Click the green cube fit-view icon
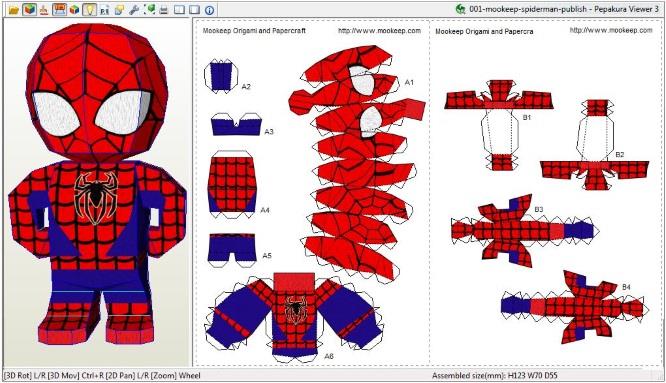 coord(149,9)
